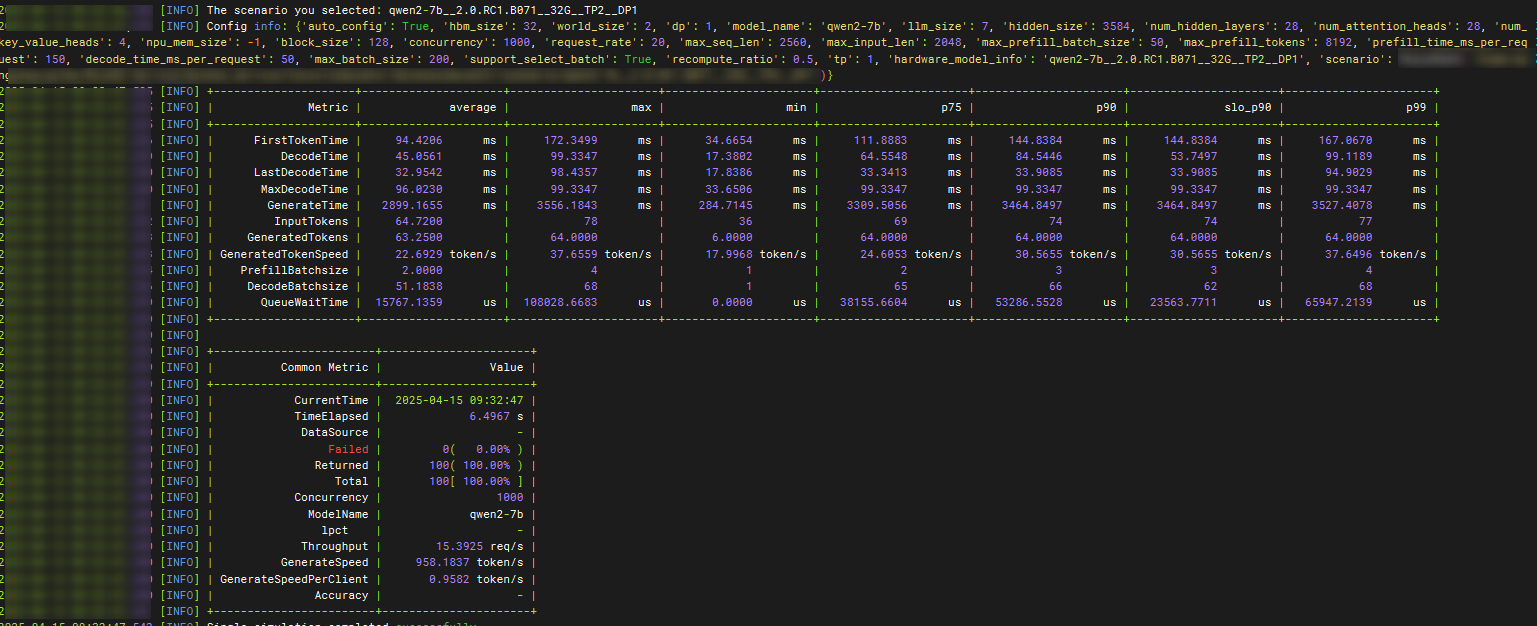Select the 'Config info:' log text

(247, 26)
